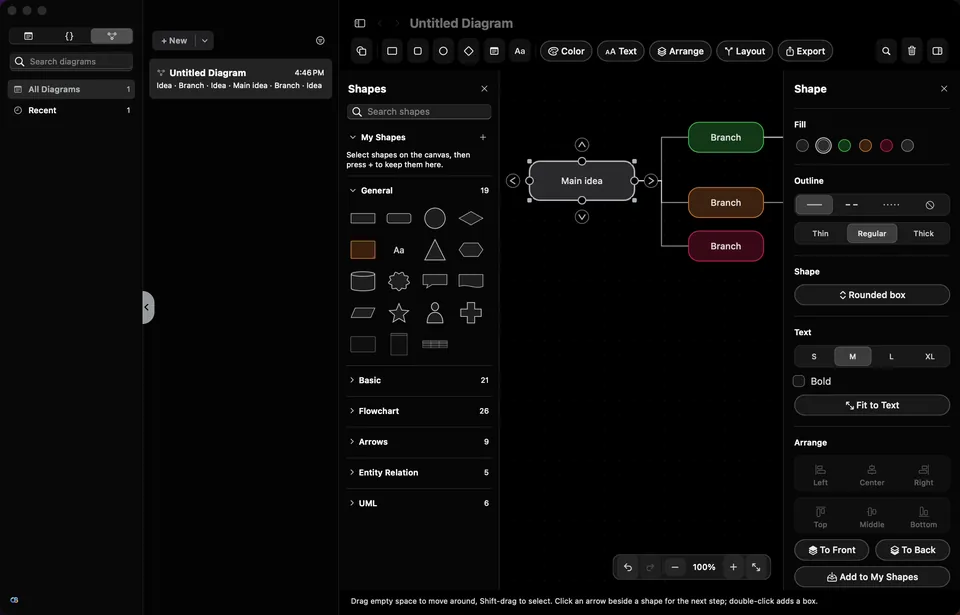This screenshot has height=615, width=960.
Task: Expand the Arrows shapes section
Action: point(352,441)
